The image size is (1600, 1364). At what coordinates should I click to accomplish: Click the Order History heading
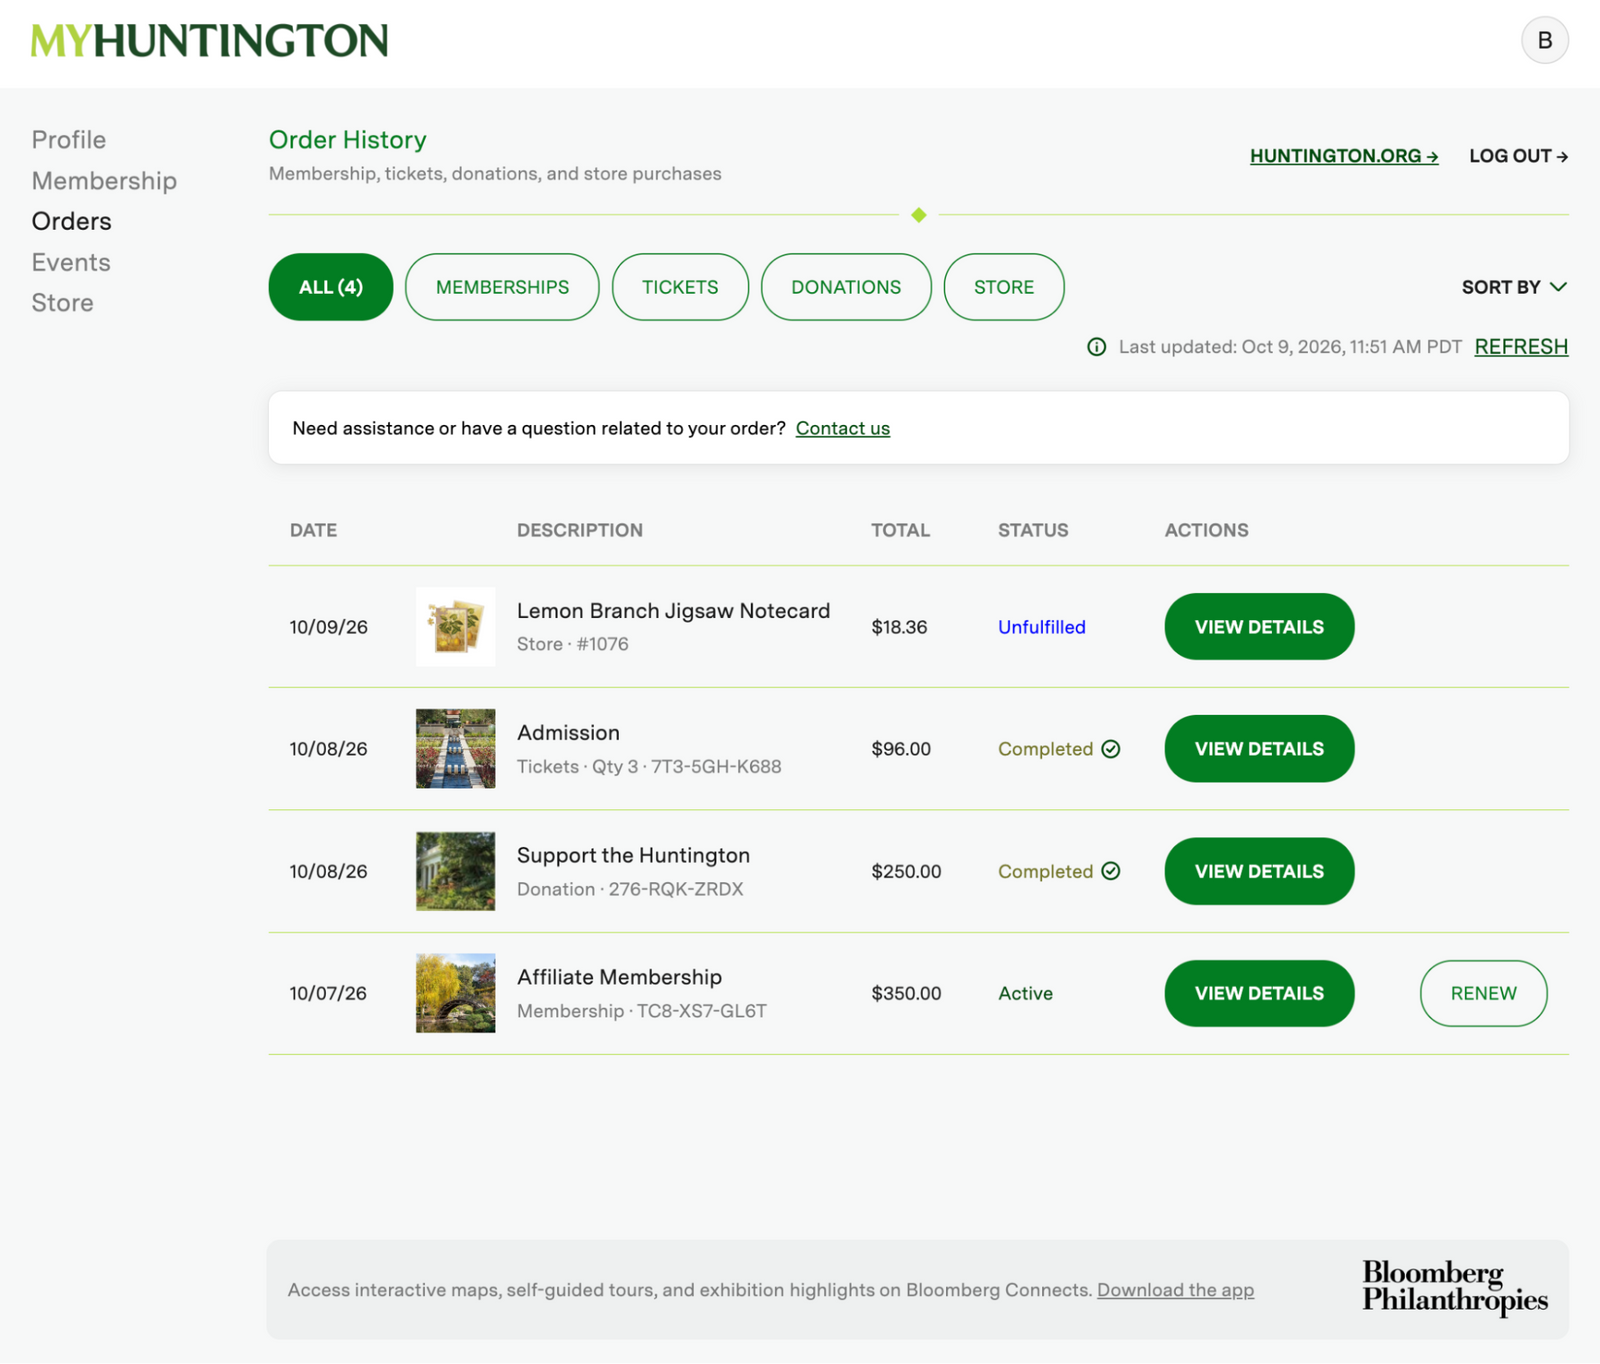(x=347, y=140)
